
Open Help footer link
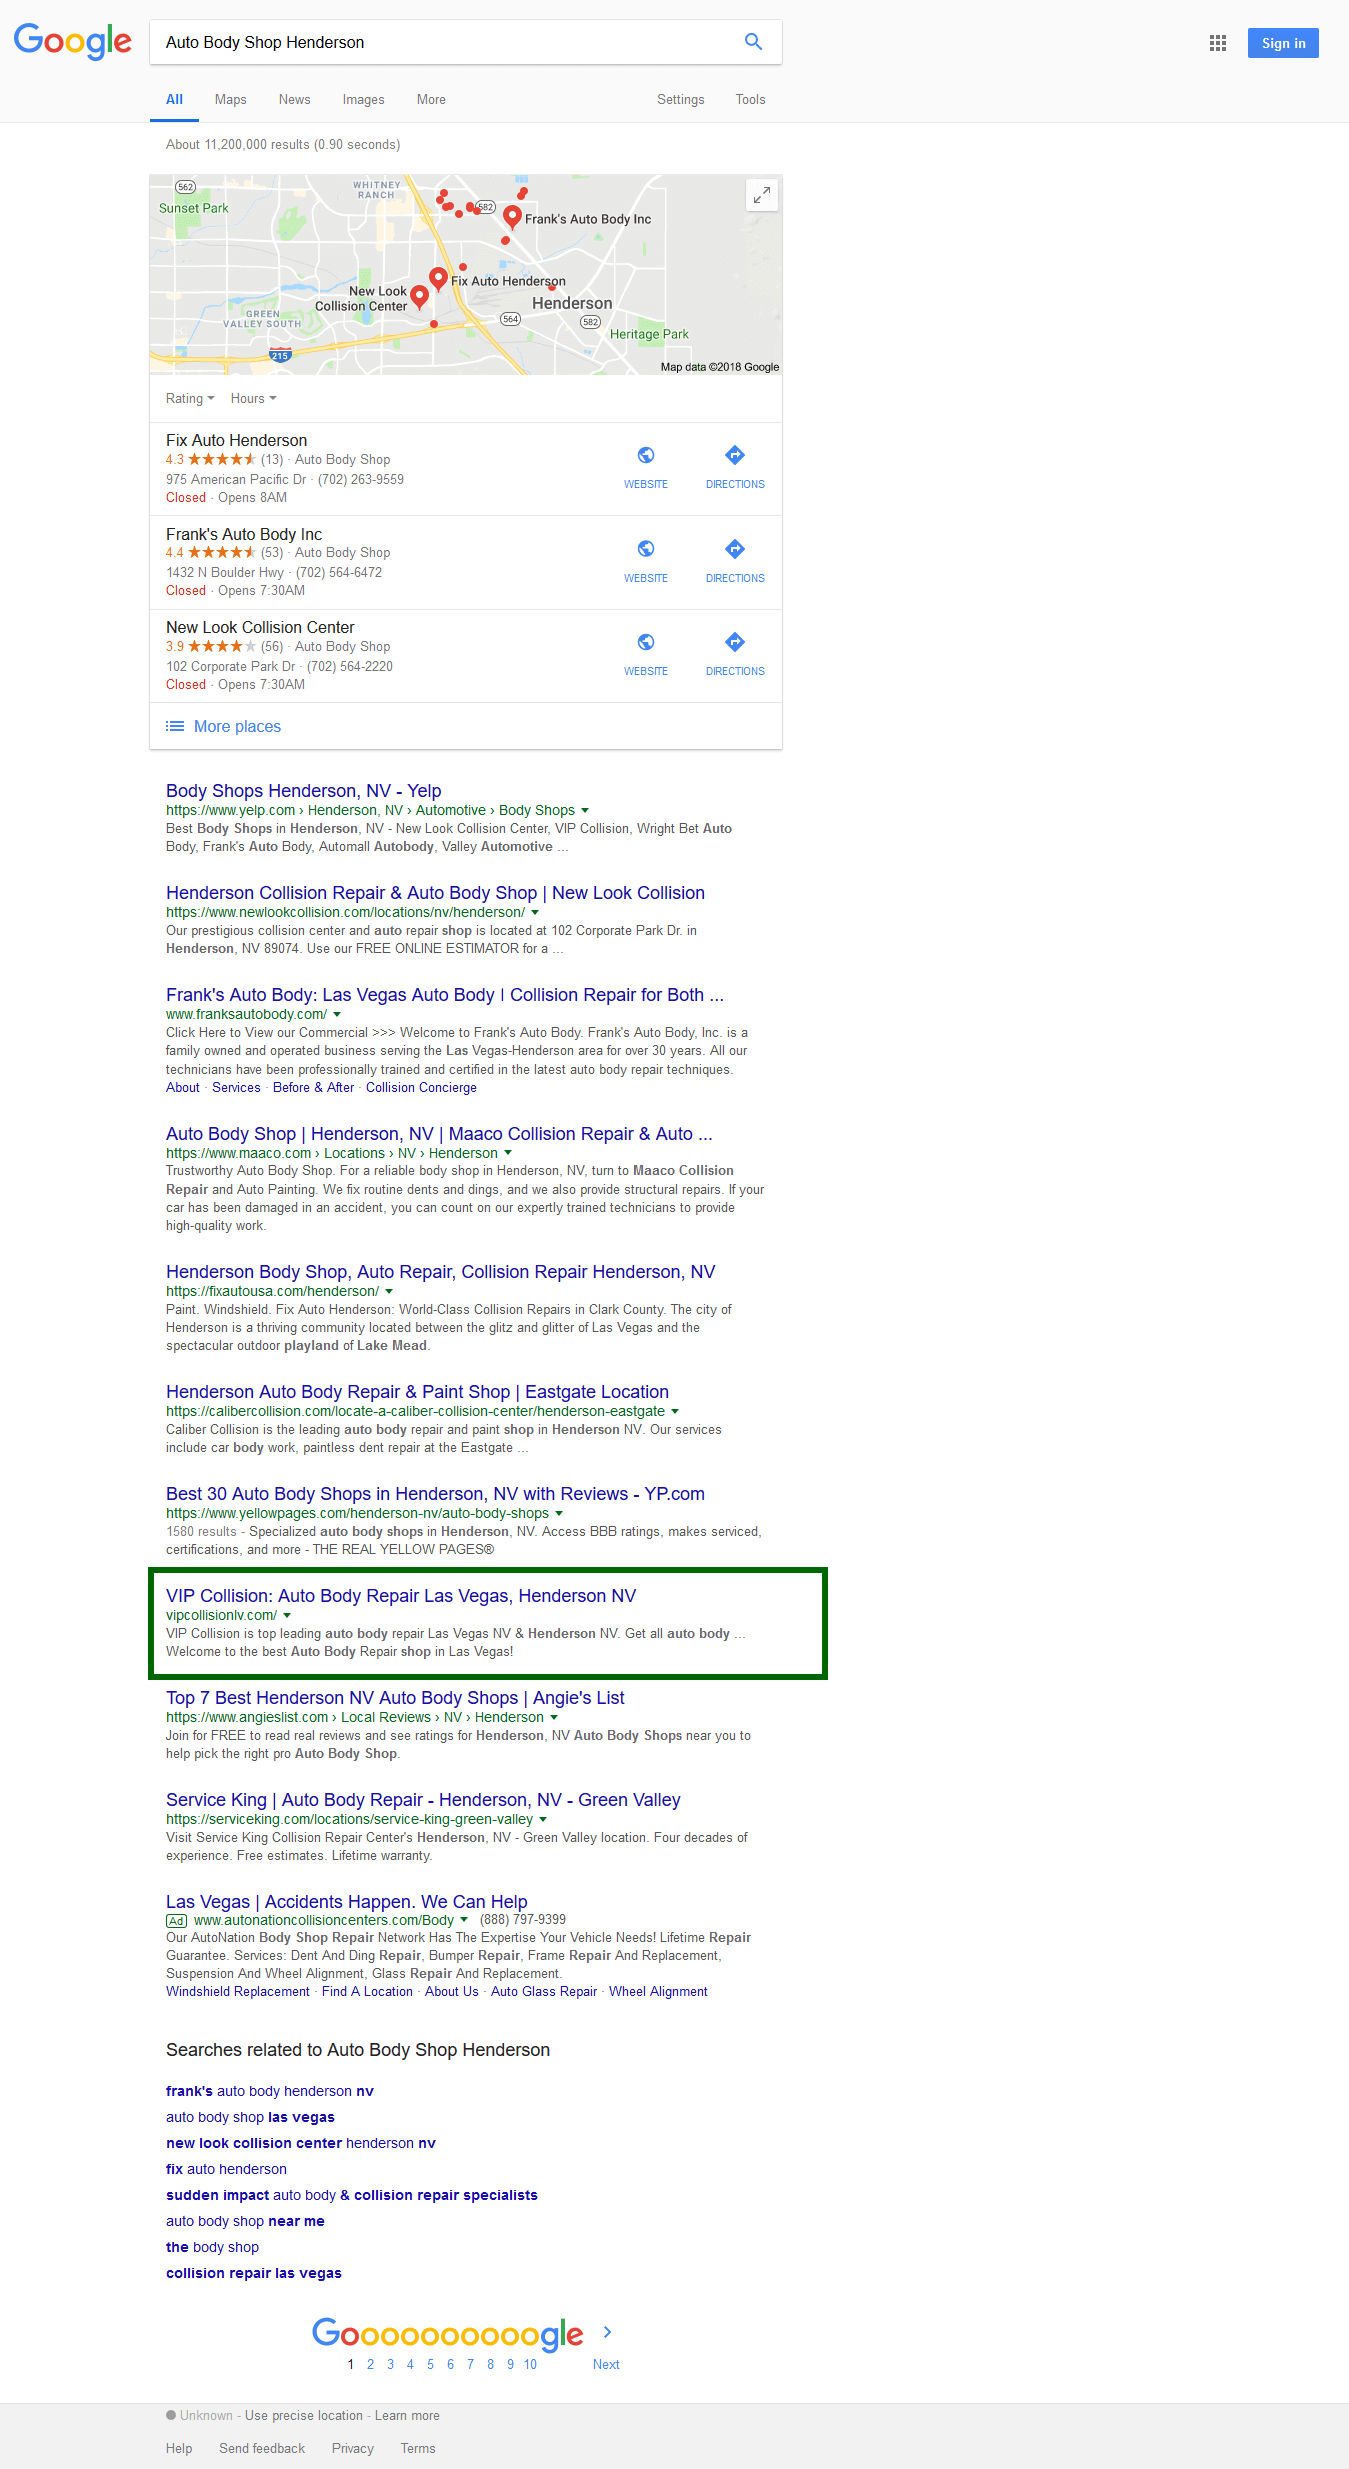point(179,2448)
